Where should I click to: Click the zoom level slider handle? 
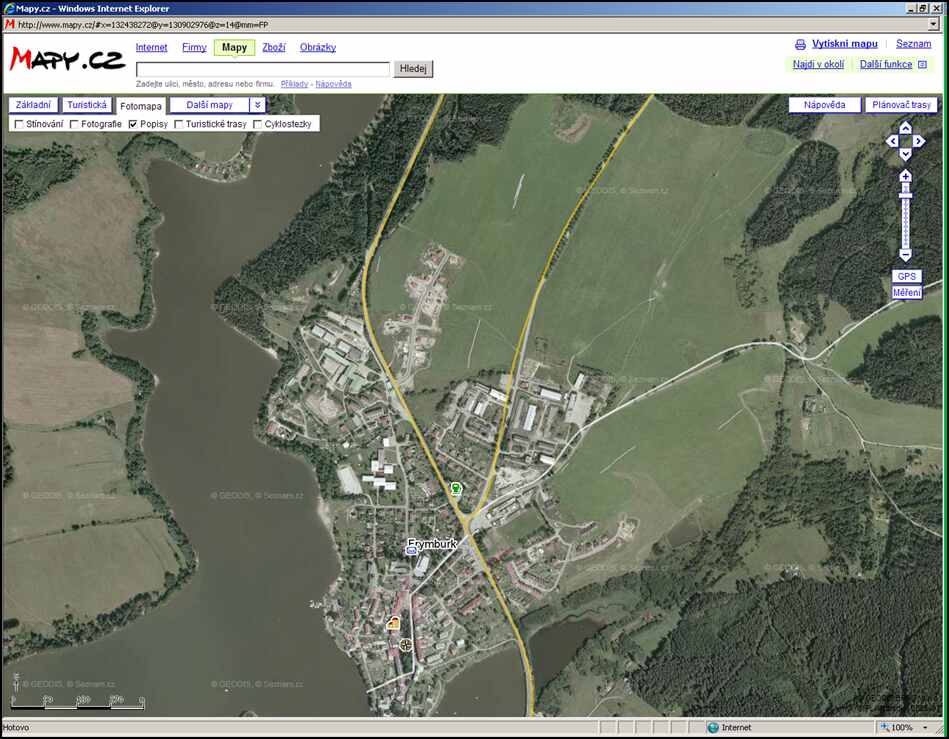(905, 194)
